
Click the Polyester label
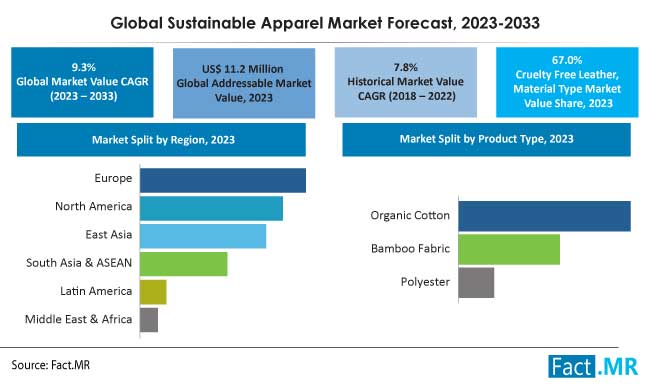[425, 282]
